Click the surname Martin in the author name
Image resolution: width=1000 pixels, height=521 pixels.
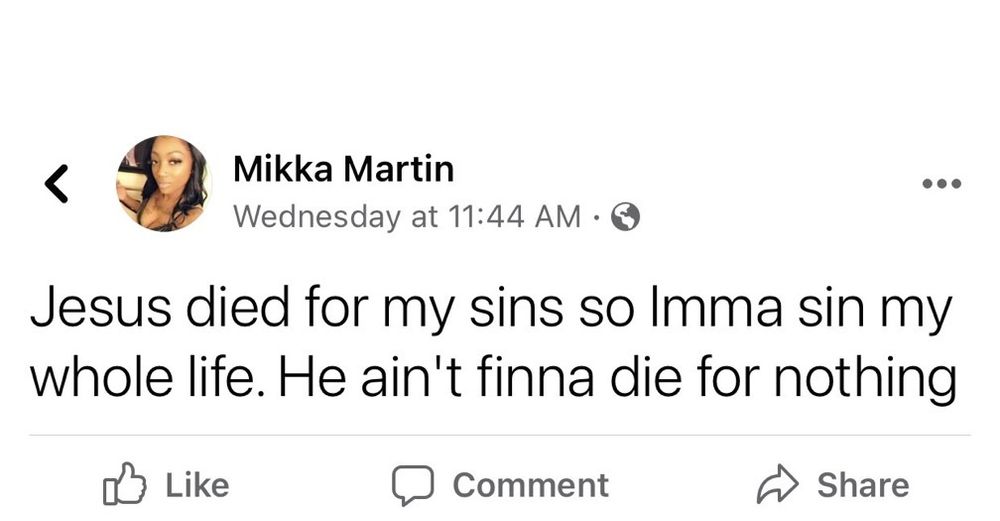tap(399, 169)
